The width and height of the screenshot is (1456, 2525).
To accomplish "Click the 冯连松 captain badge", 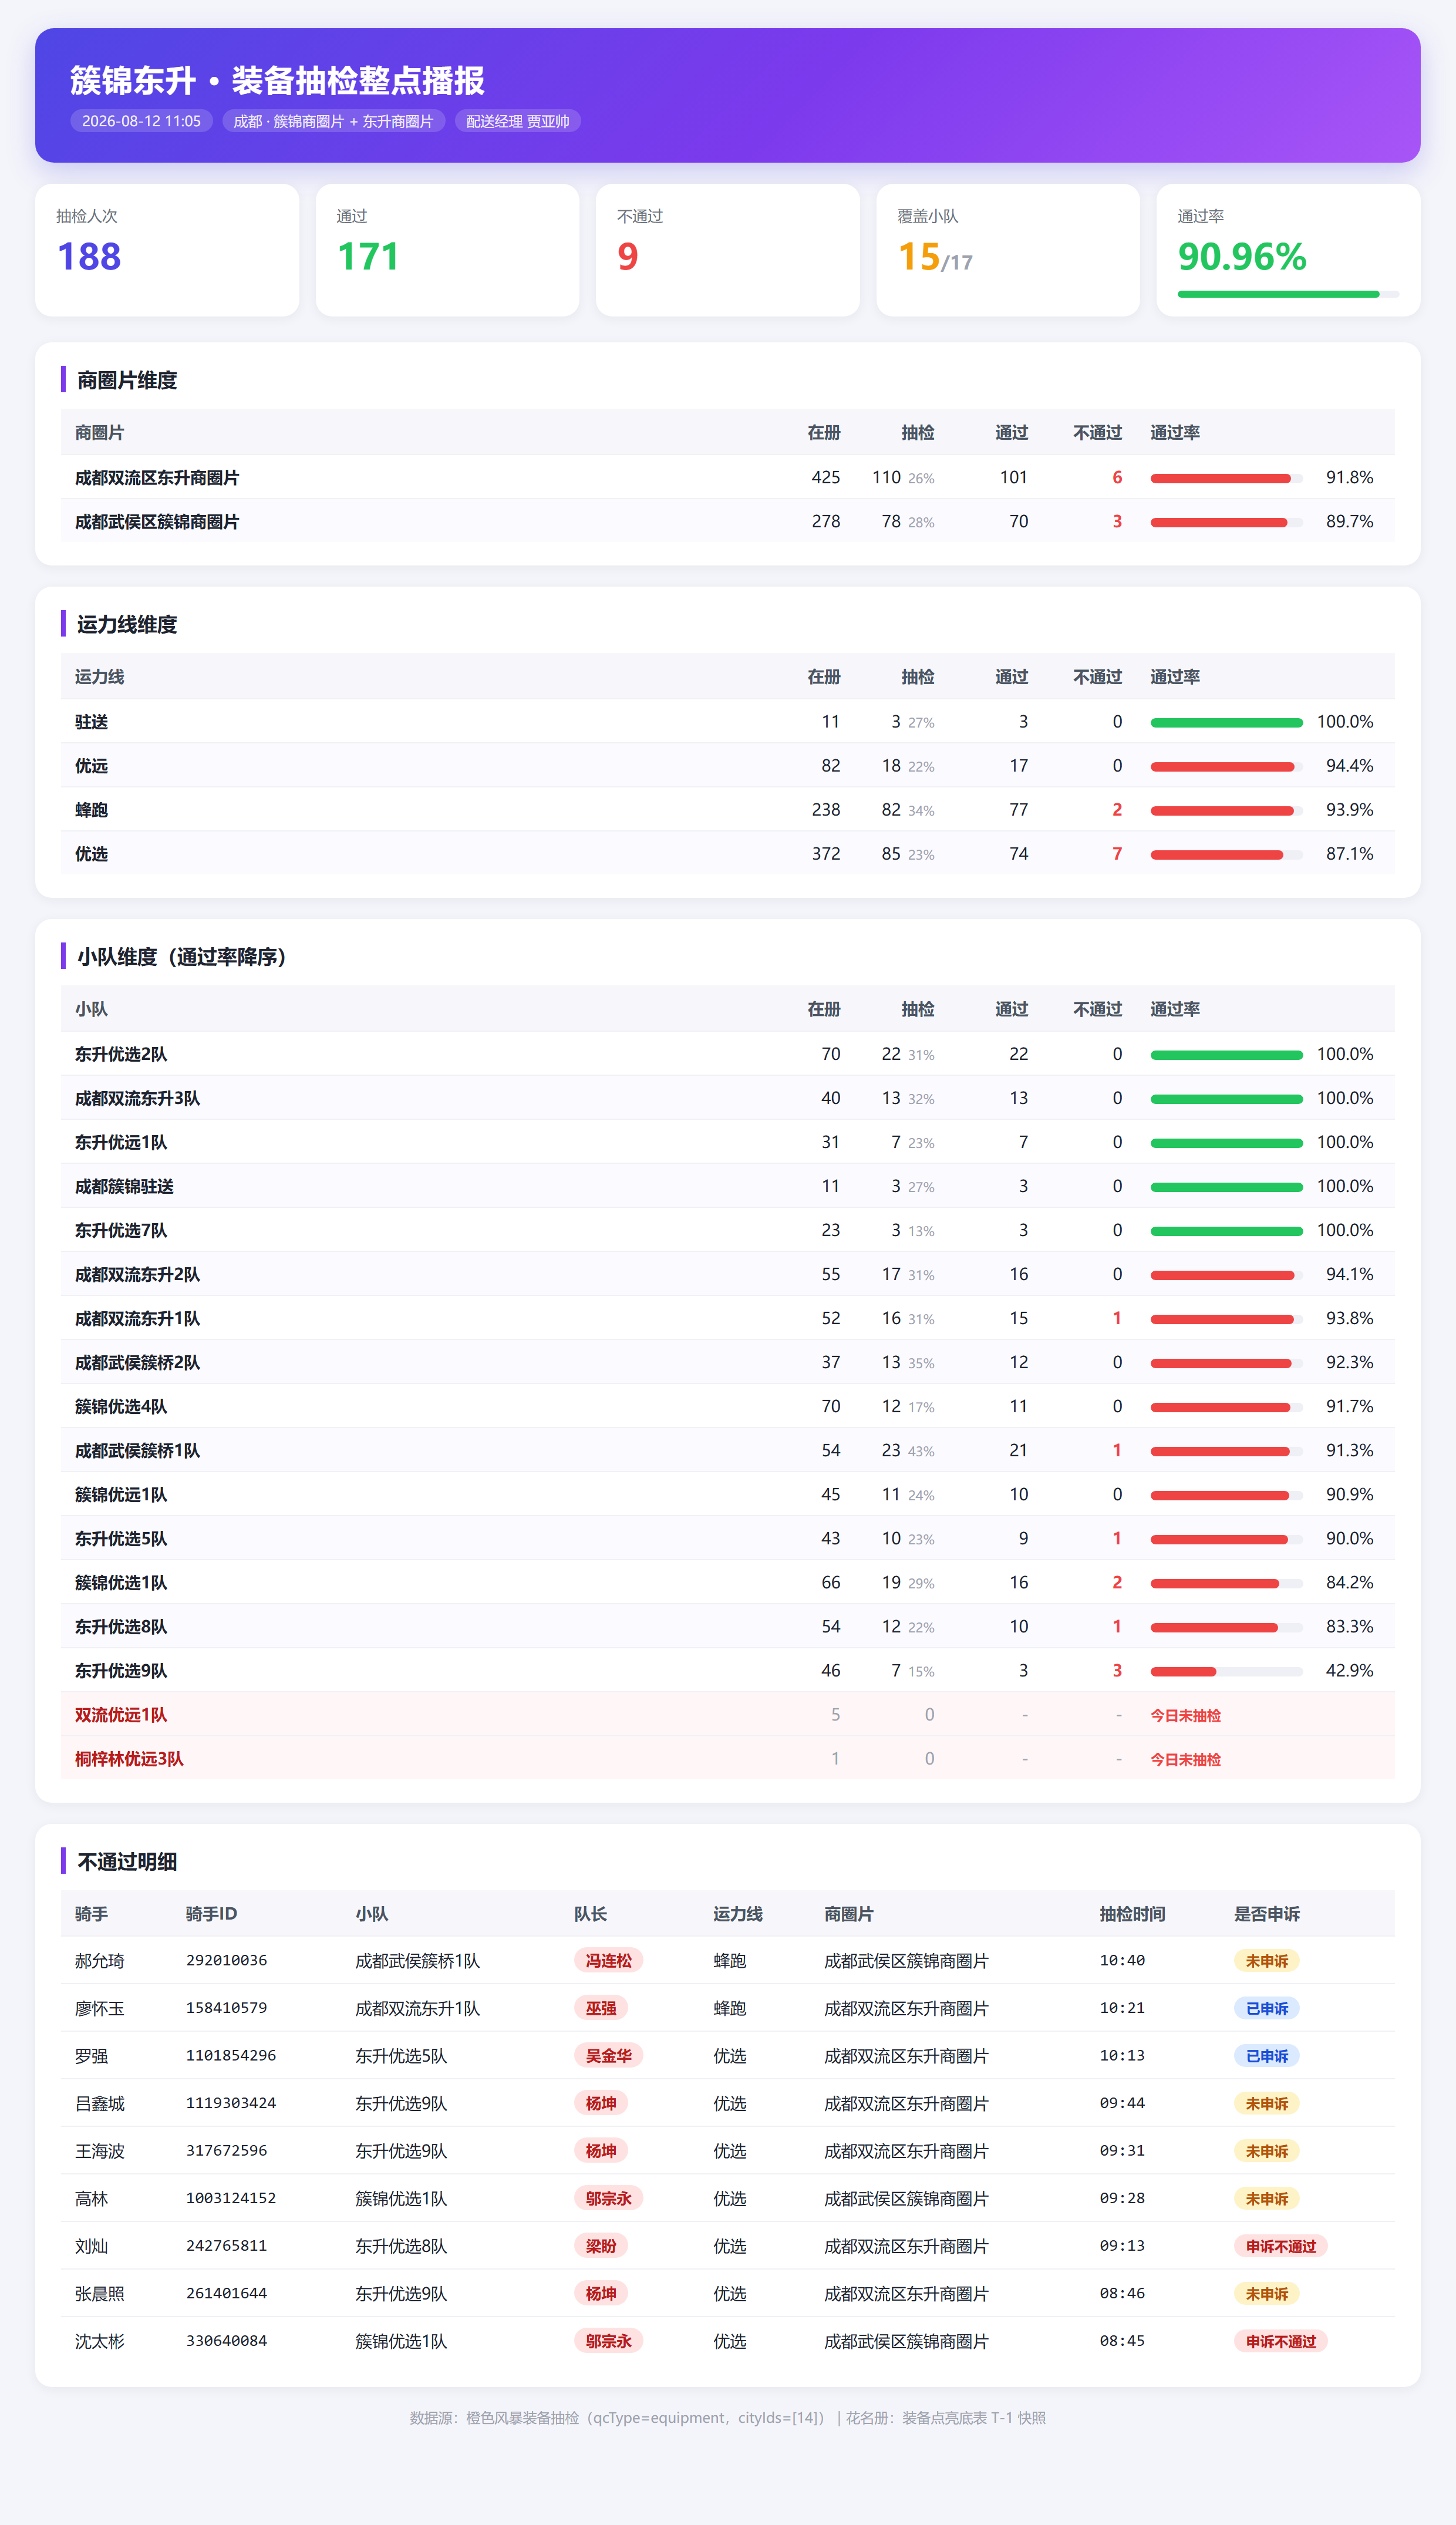I will 608,1960.
